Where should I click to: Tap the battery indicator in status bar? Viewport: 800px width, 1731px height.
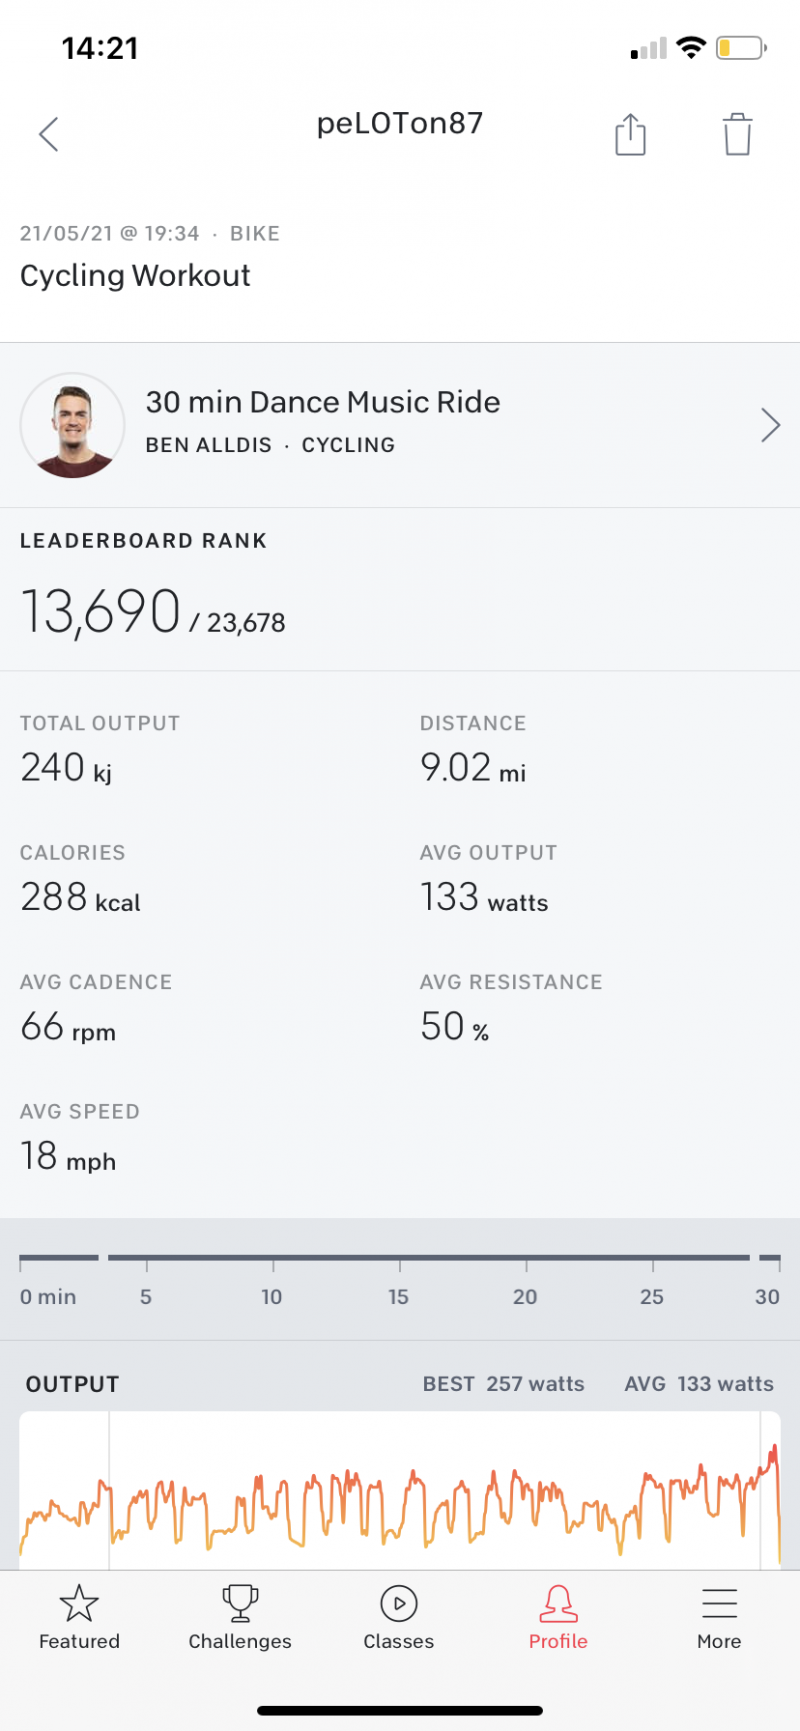740,48
